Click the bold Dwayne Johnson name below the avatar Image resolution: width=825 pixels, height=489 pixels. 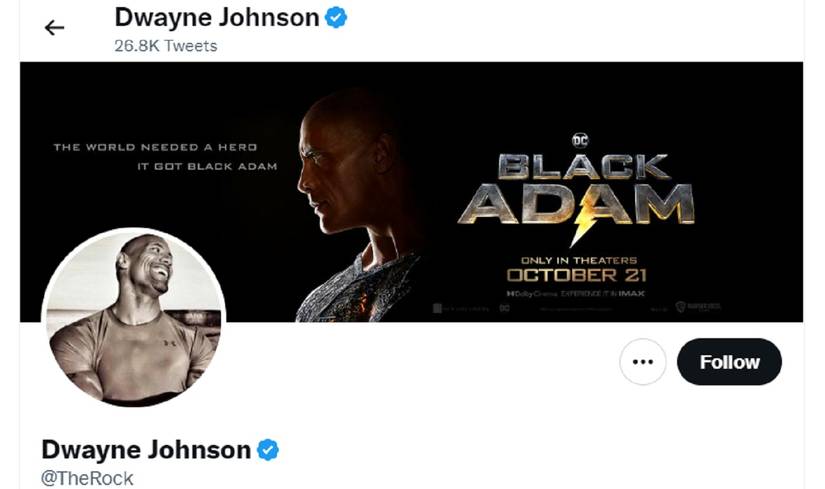pos(146,450)
